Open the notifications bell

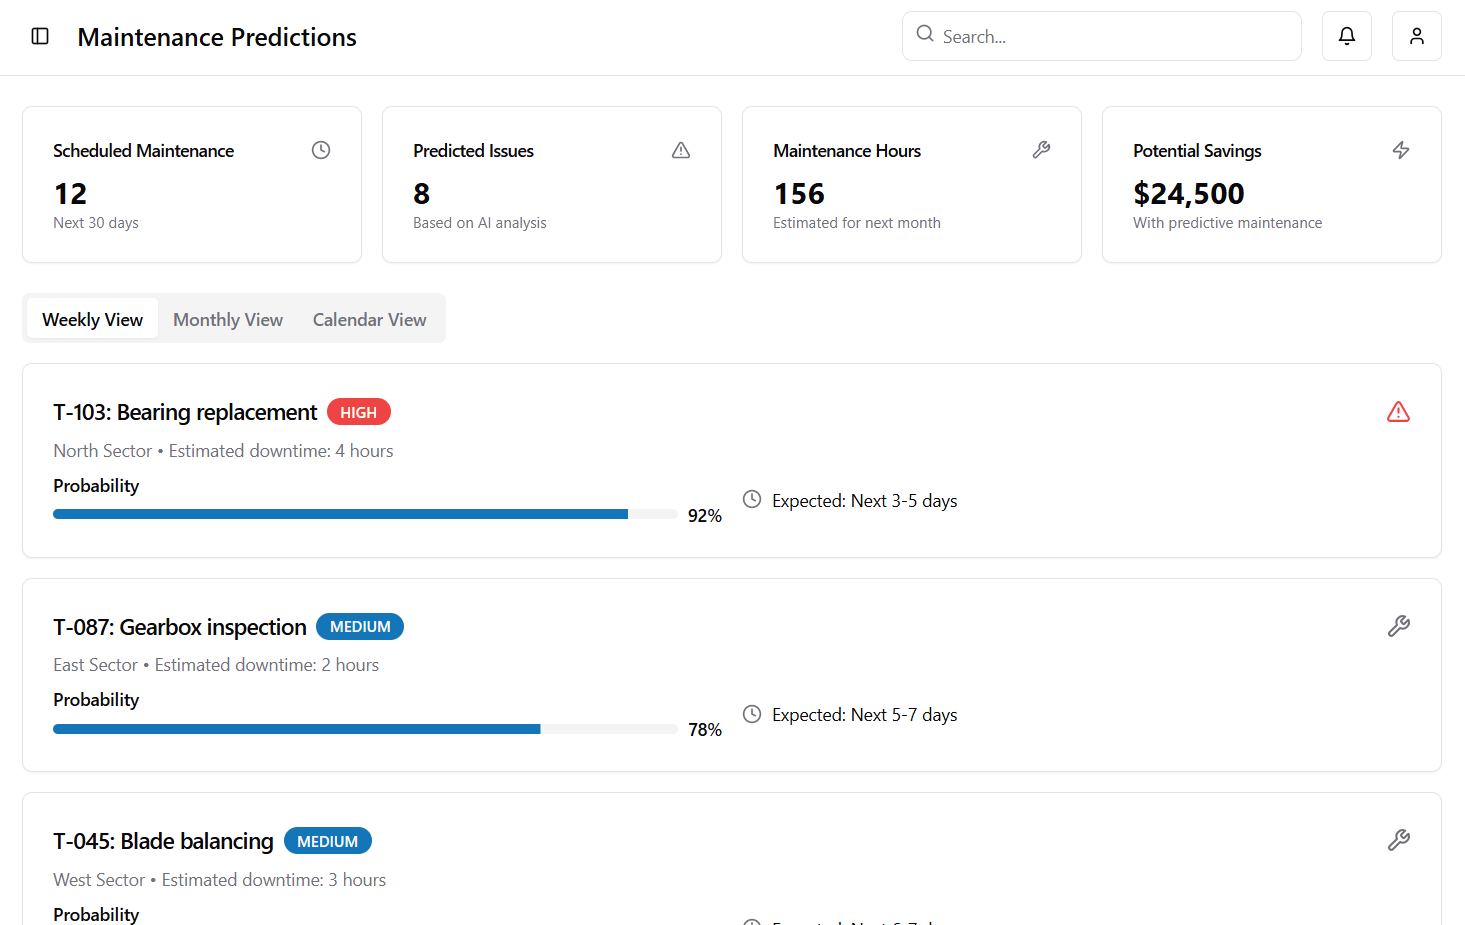(x=1346, y=36)
